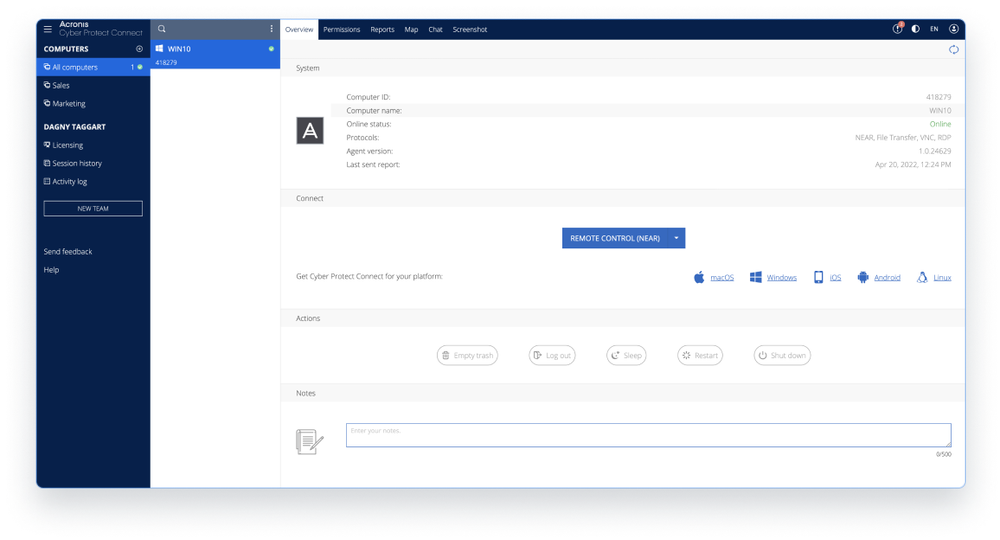Select All computers group
The image size is (1000, 540).
[x=93, y=67]
